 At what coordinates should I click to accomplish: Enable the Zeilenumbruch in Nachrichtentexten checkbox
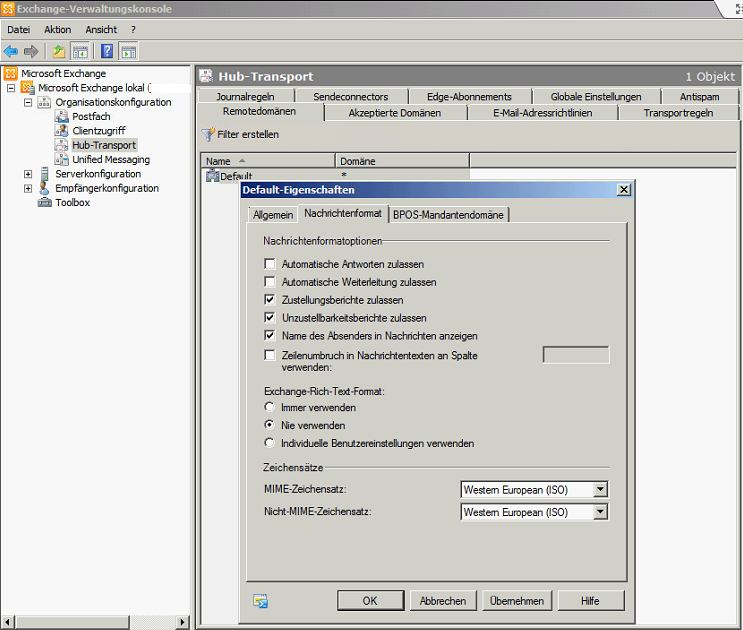click(x=270, y=355)
